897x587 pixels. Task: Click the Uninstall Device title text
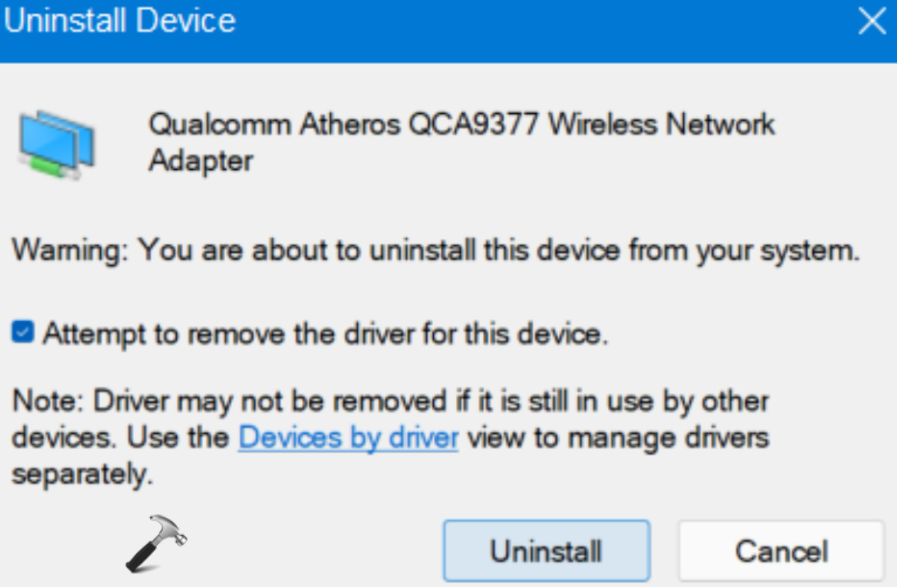pos(120,22)
